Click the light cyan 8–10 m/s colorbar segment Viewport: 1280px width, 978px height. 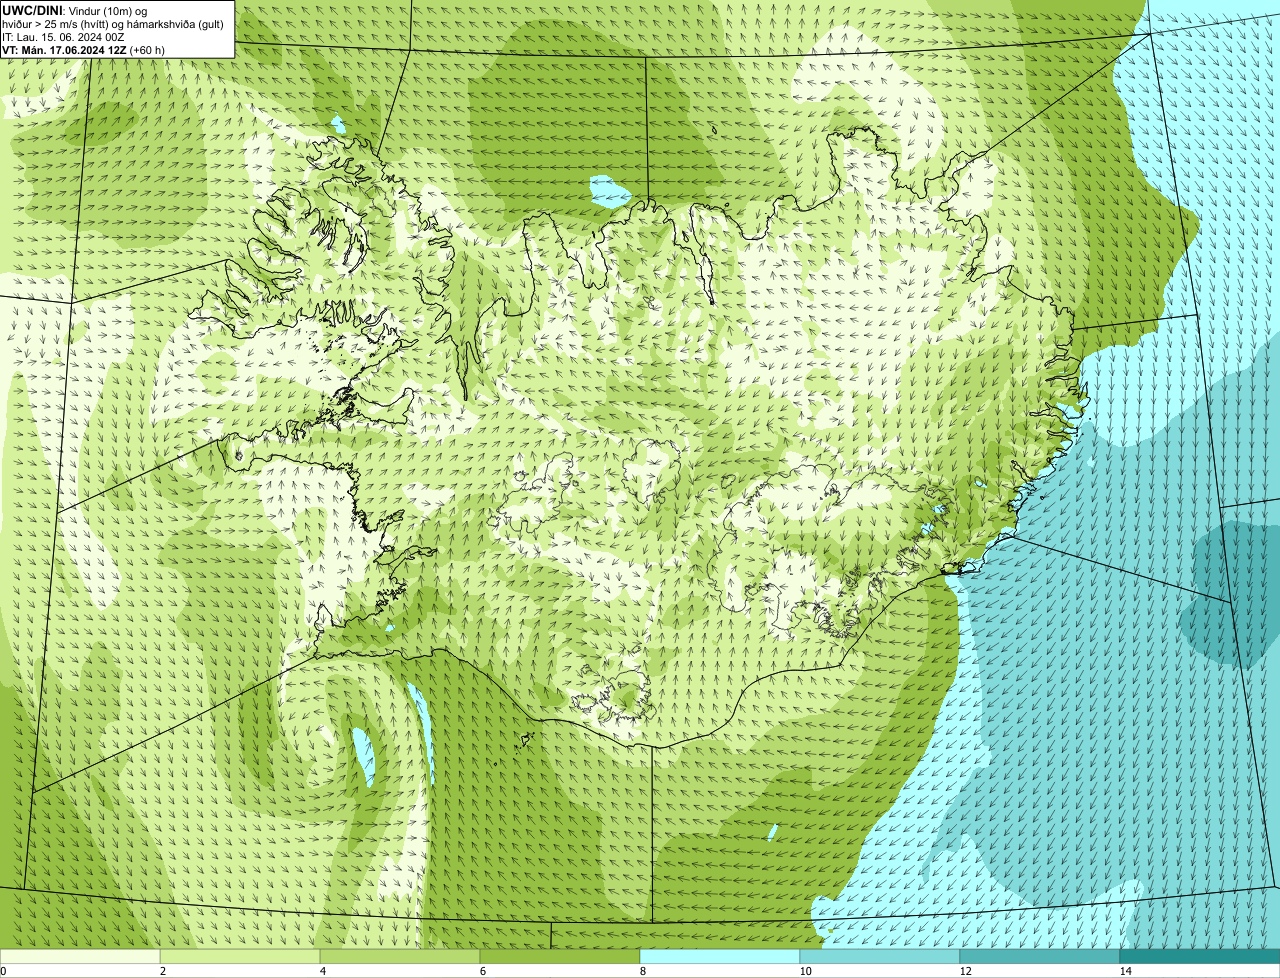pos(720,956)
